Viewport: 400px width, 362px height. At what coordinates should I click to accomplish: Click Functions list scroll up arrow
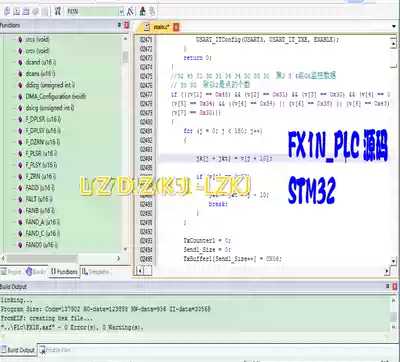[125, 39]
